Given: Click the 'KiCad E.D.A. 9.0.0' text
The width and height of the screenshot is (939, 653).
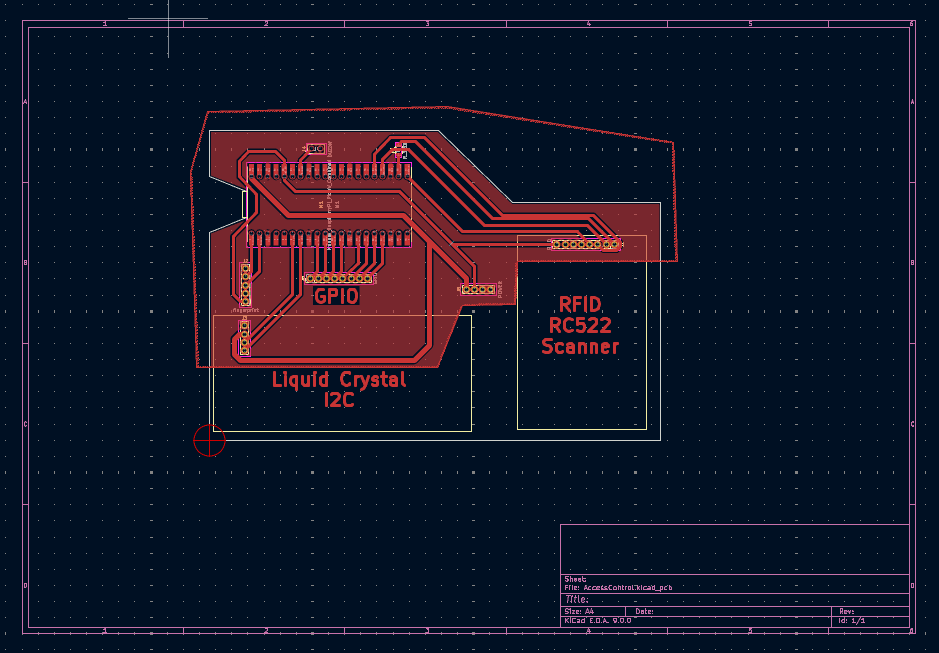Looking at the screenshot, I should click(598, 621).
